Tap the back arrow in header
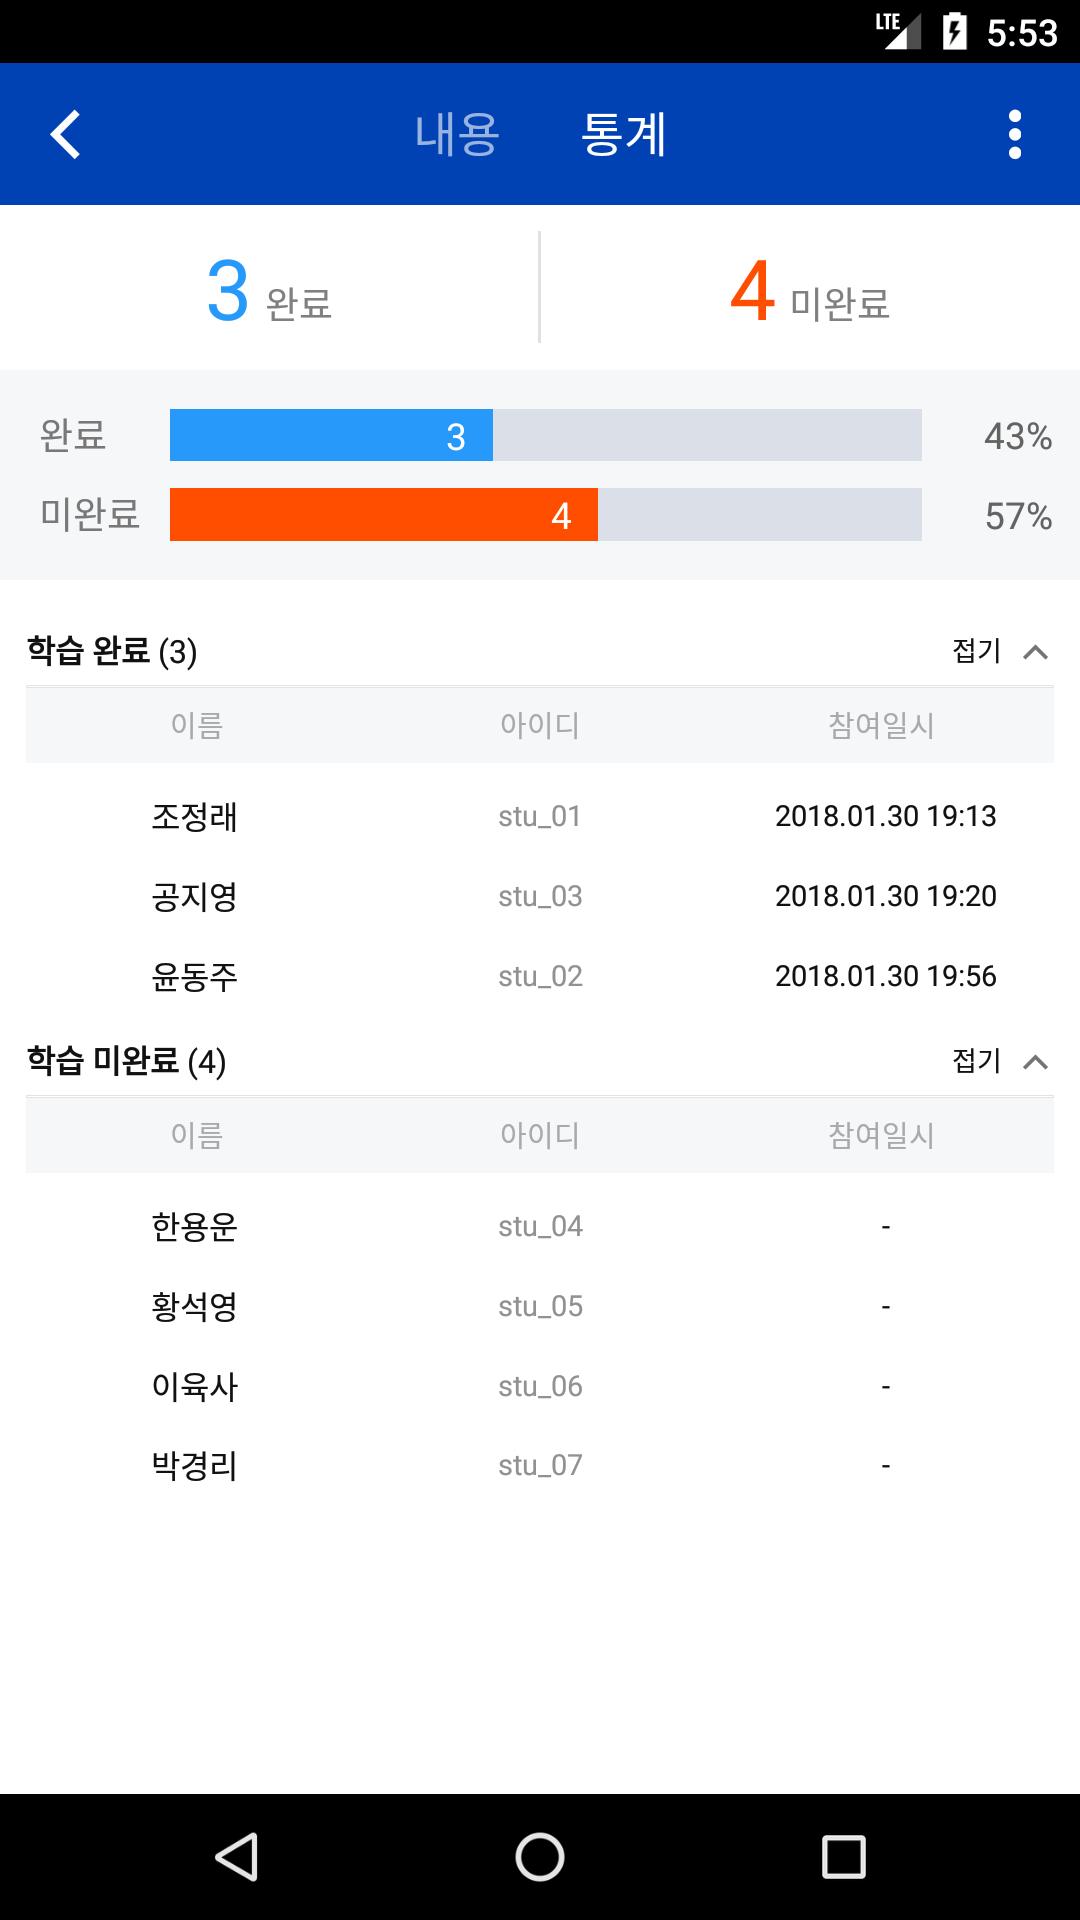The image size is (1080, 1920). (66, 134)
